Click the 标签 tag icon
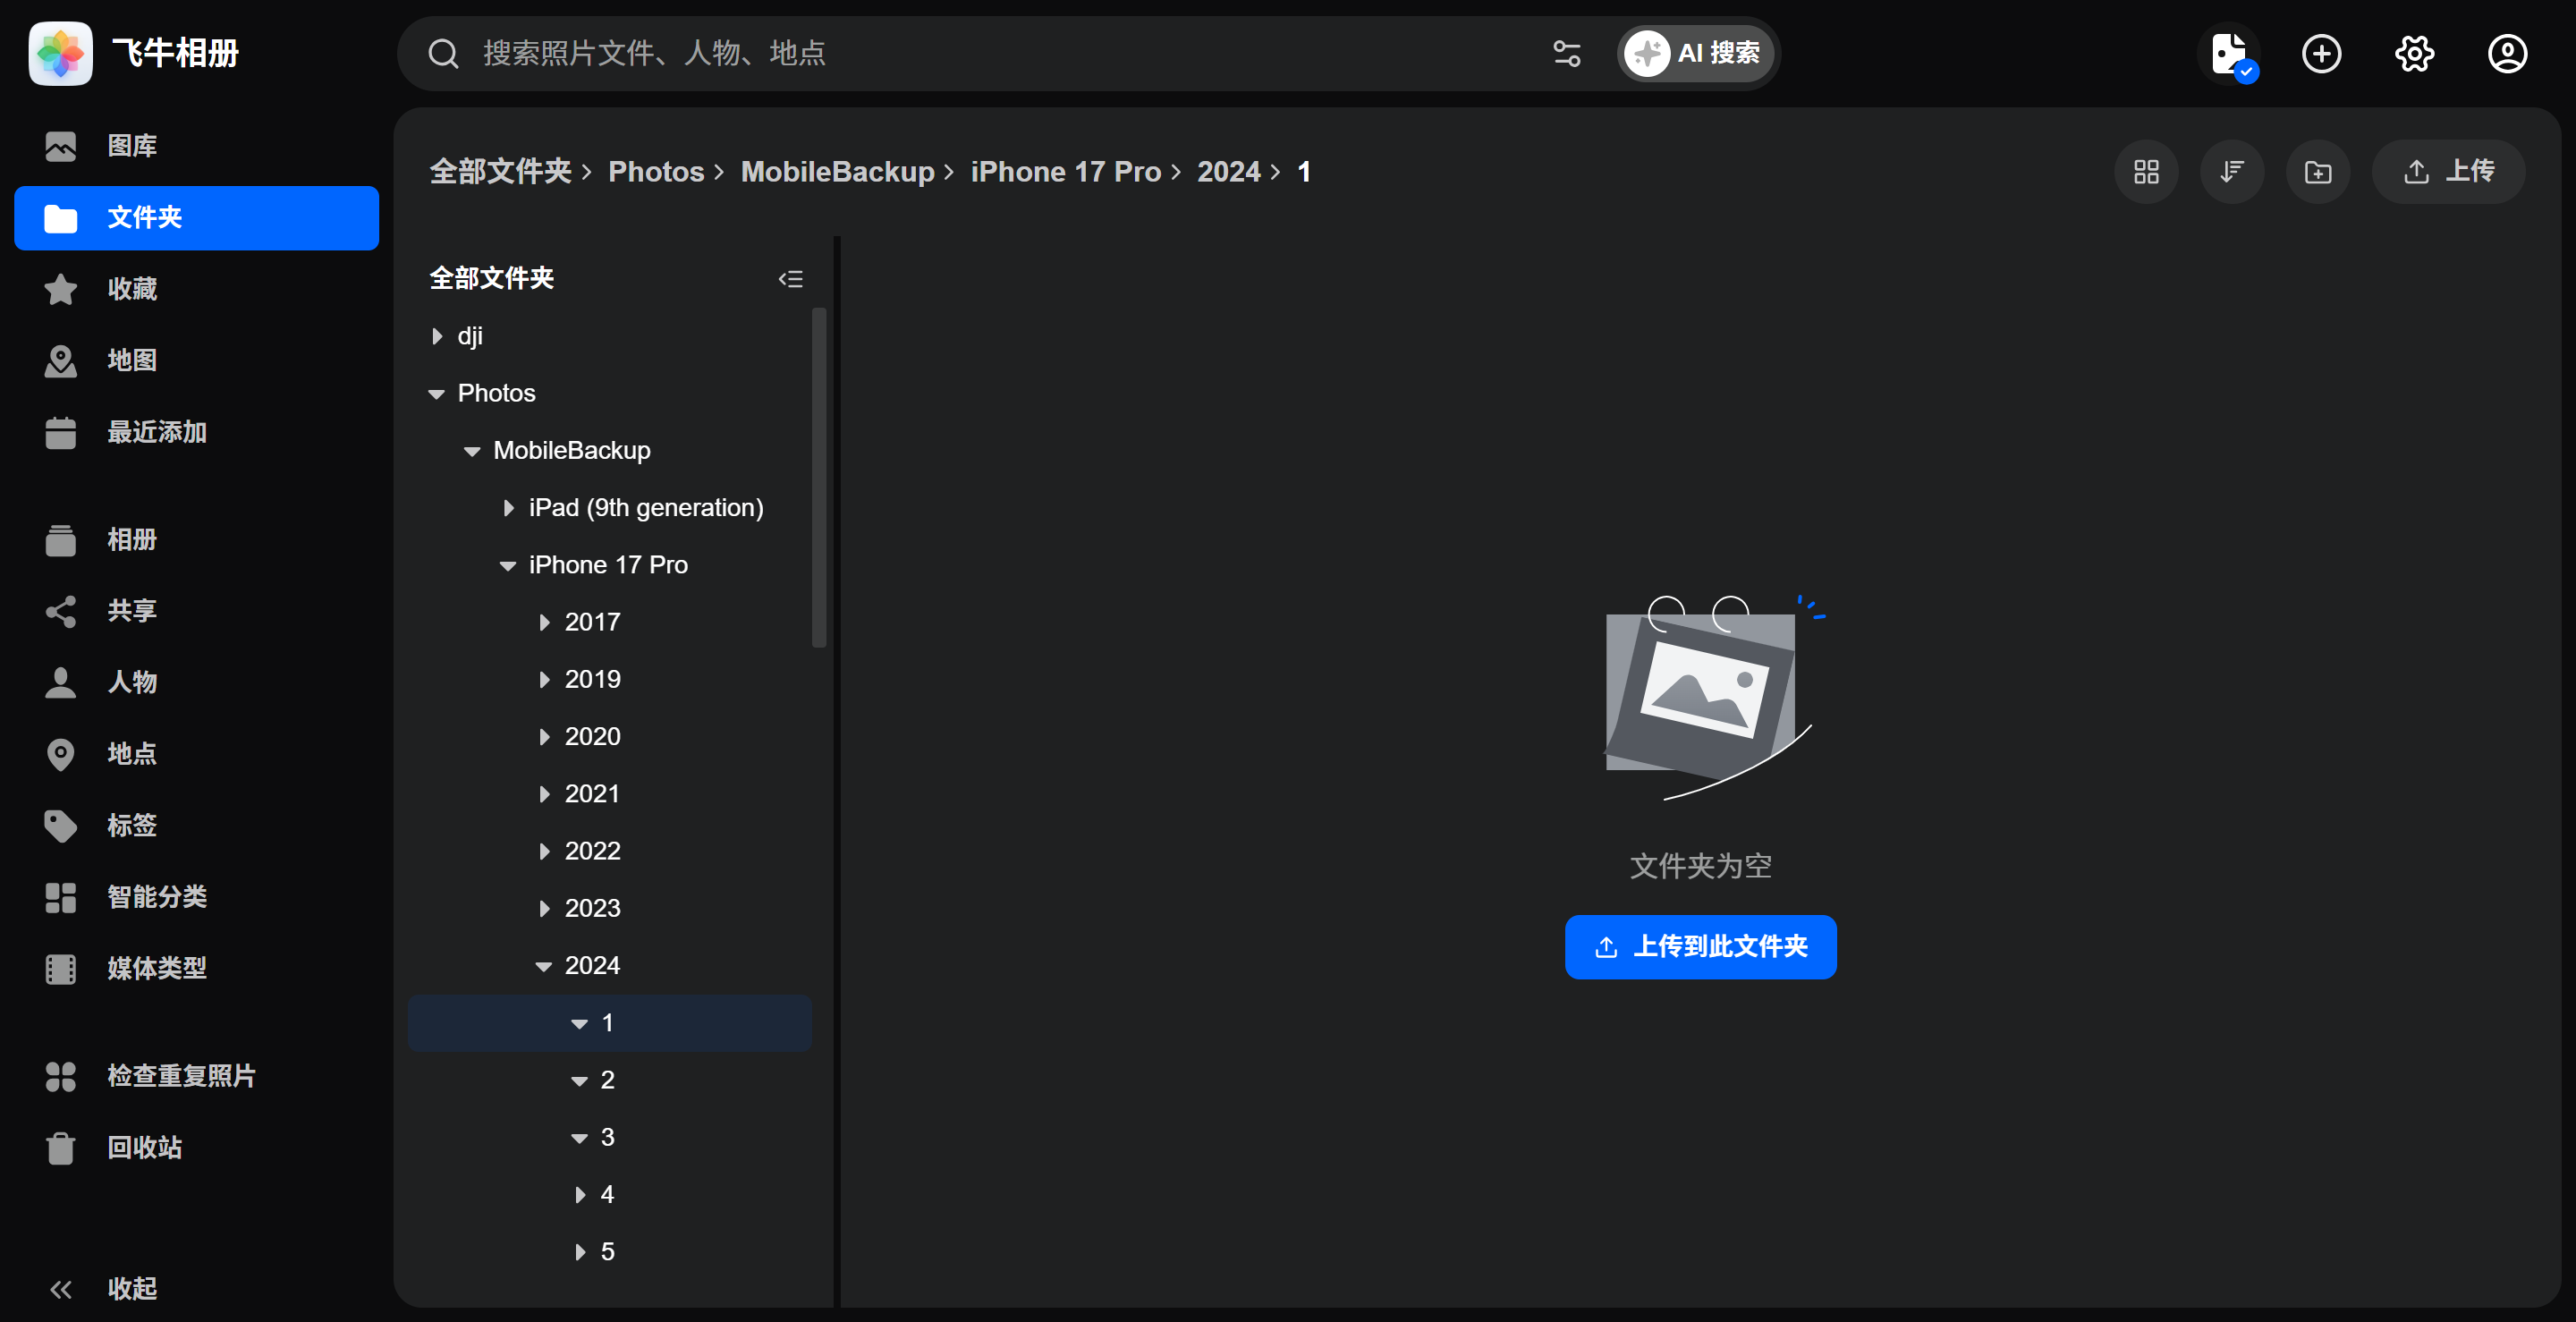Viewport: 2576px width, 1322px height. [61, 826]
